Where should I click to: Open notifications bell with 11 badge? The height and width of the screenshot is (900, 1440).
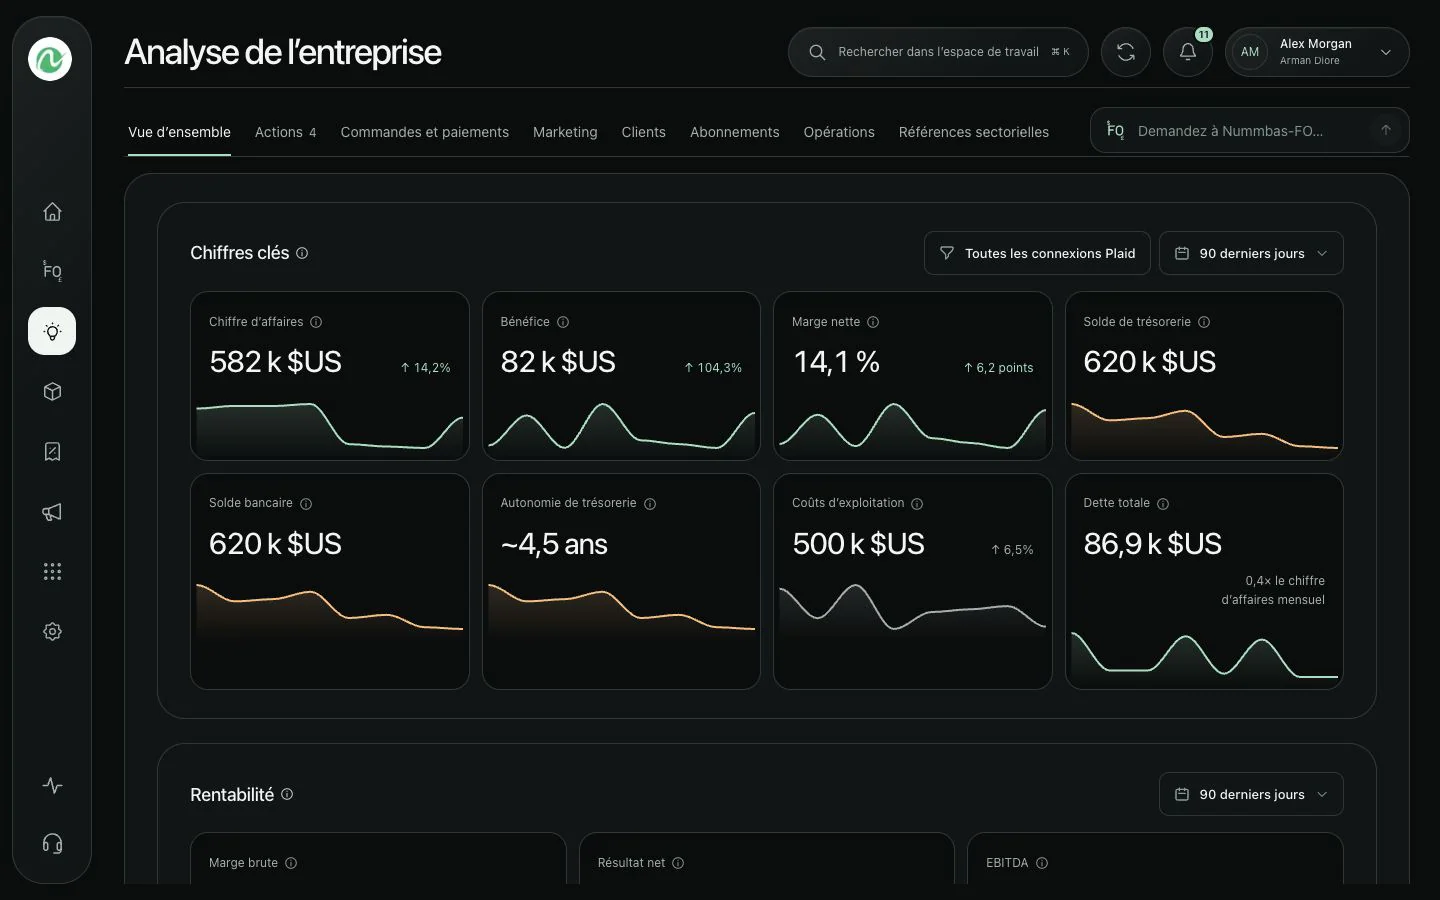click(1188, 52)
